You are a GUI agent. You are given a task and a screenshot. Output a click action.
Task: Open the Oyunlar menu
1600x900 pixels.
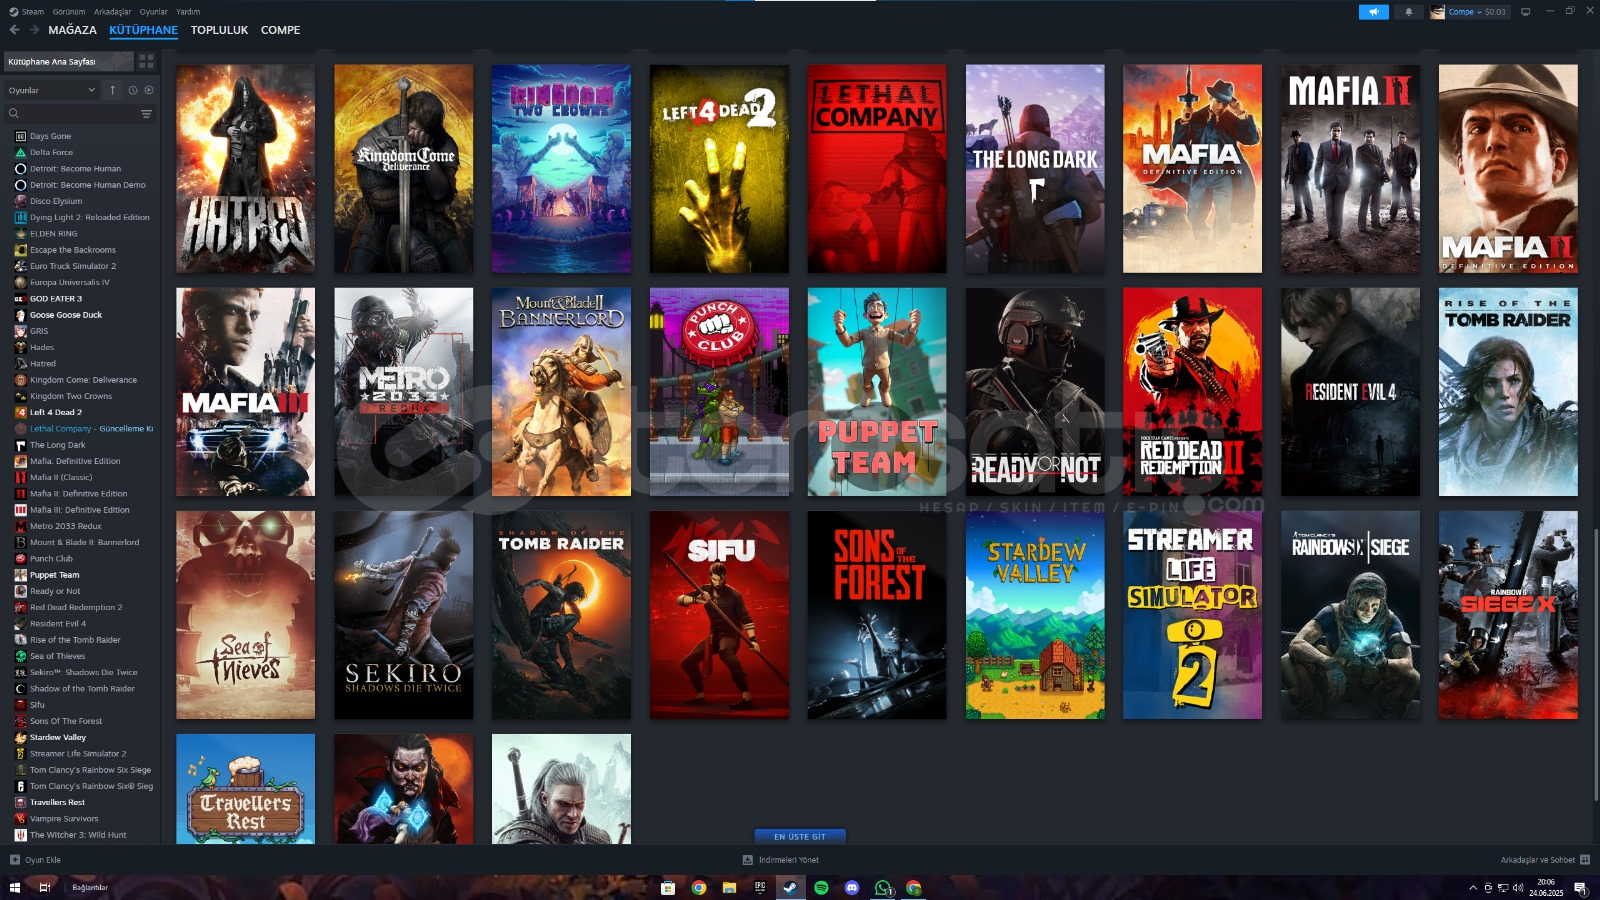click(153, 12)
